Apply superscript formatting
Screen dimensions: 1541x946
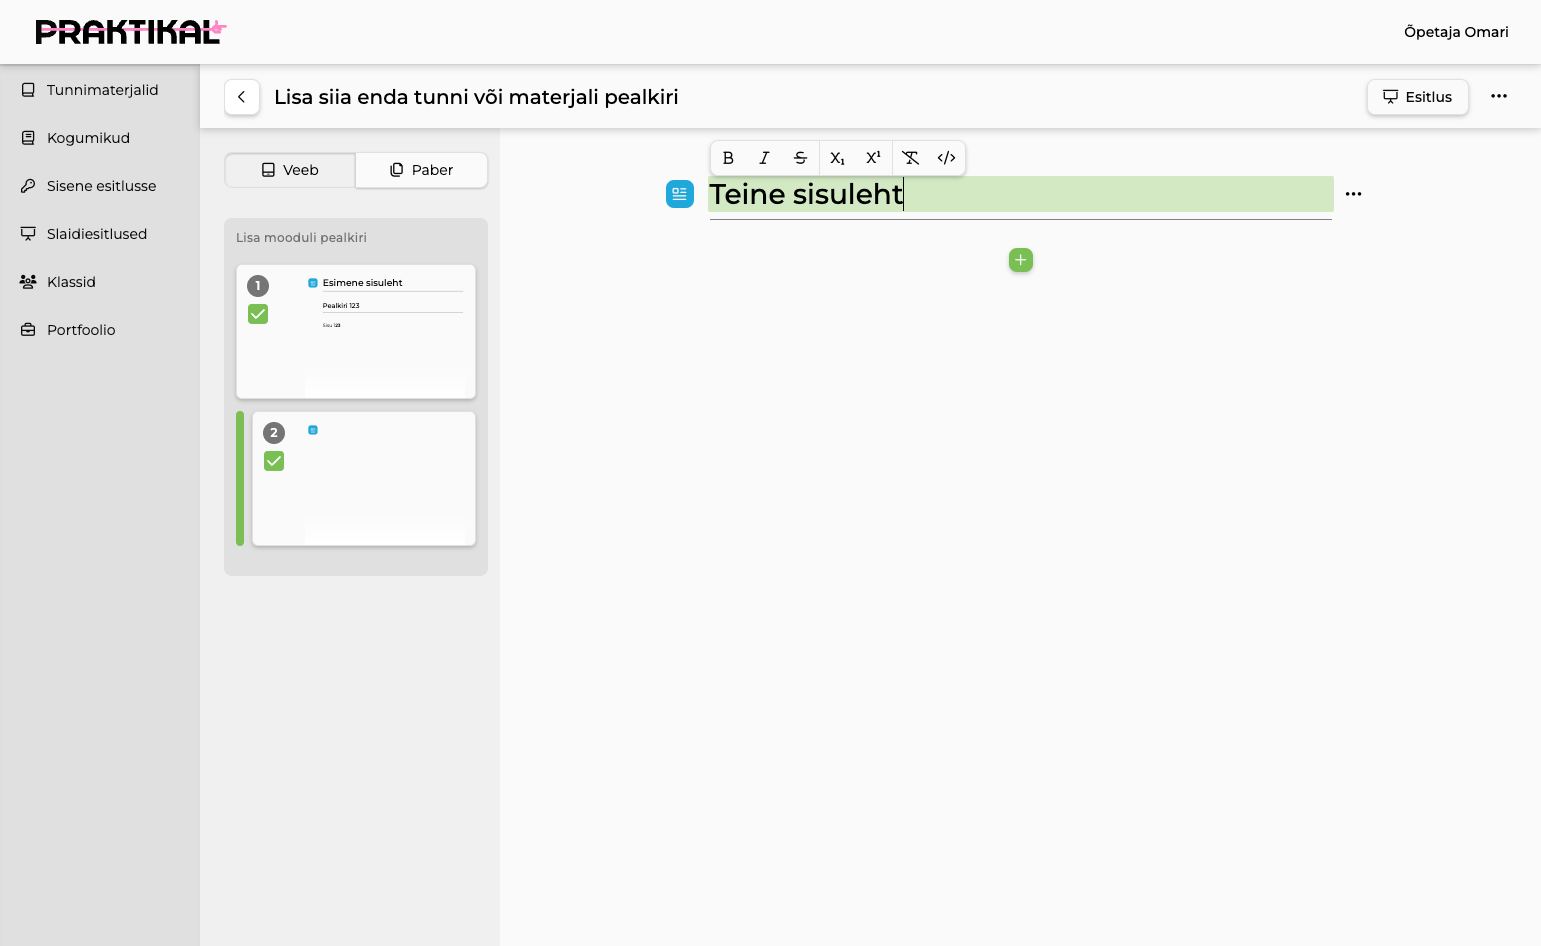(x=873, y=158)
